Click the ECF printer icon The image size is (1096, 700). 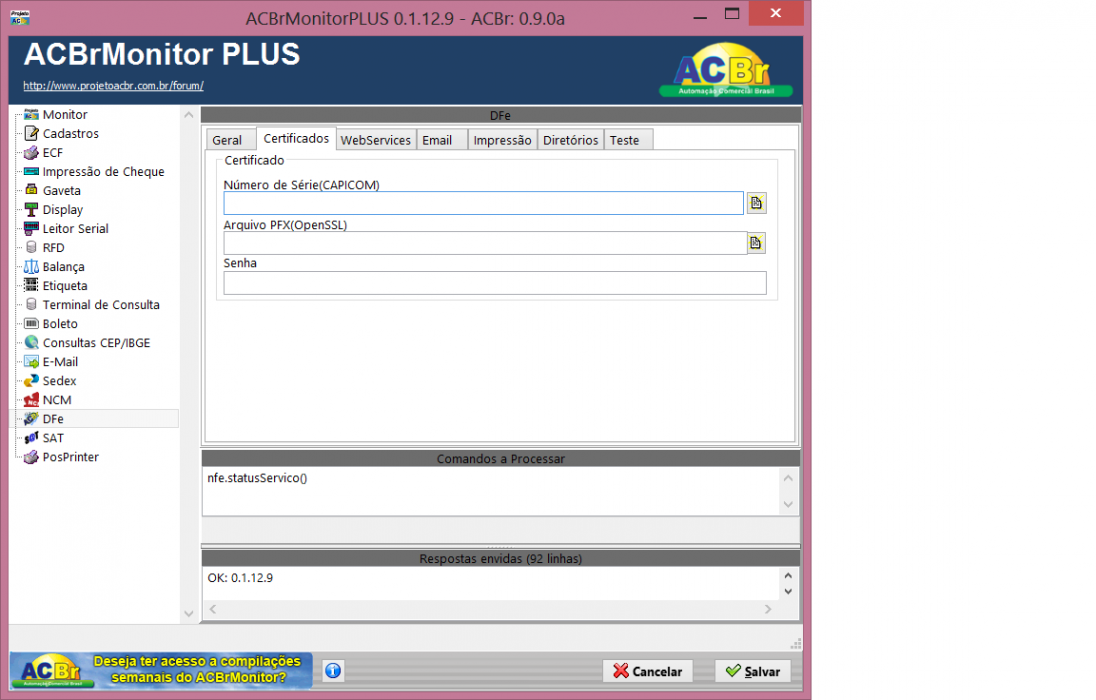[x=31, y=152]
